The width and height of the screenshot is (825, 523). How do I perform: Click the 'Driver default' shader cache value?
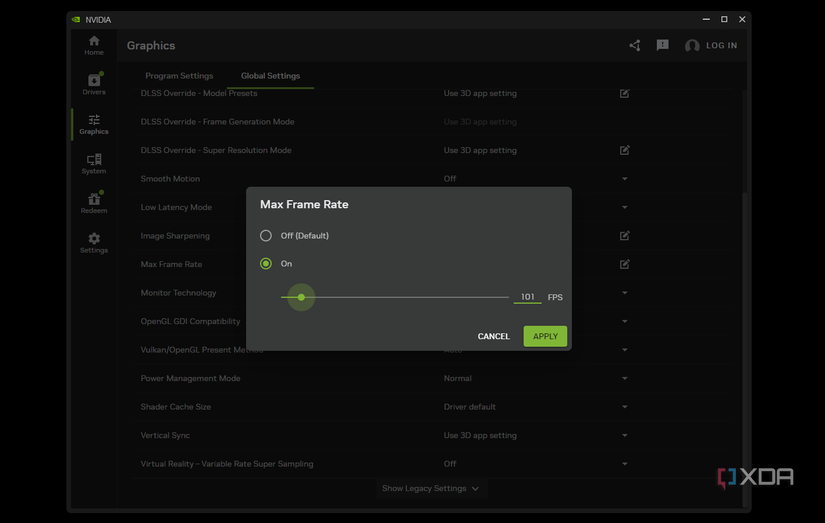pos(469,407)
